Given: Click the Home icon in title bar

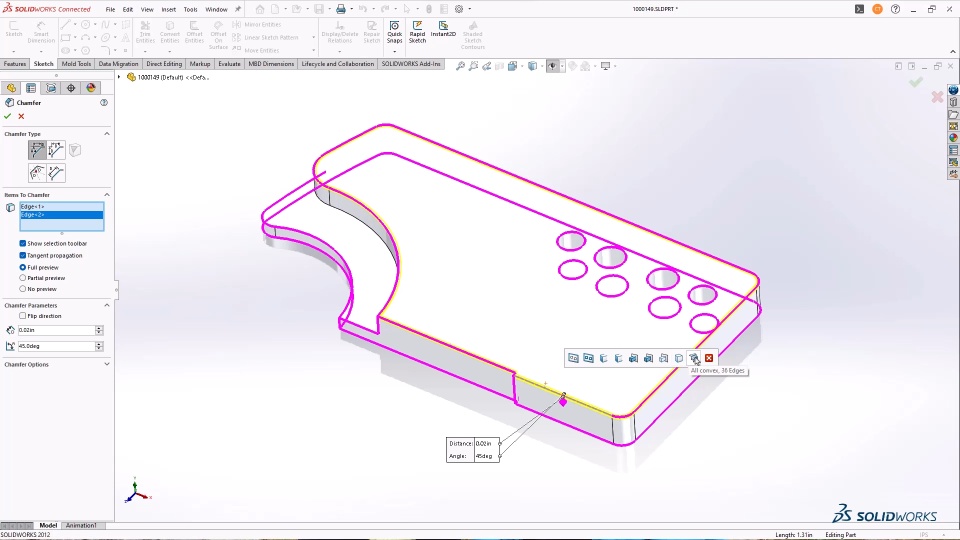Looking at the screenshot, I should click(260, 9).
